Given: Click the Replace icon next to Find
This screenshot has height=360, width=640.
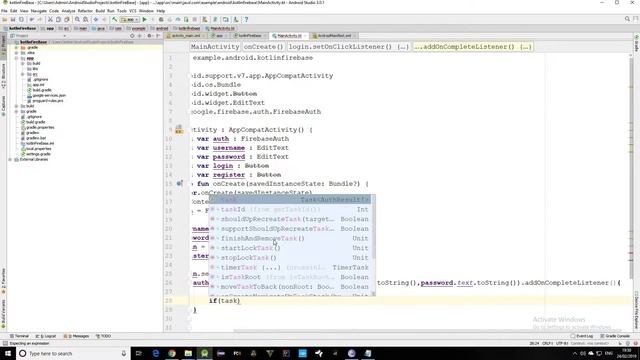Looking at the screenshot, I should (86, 20).
